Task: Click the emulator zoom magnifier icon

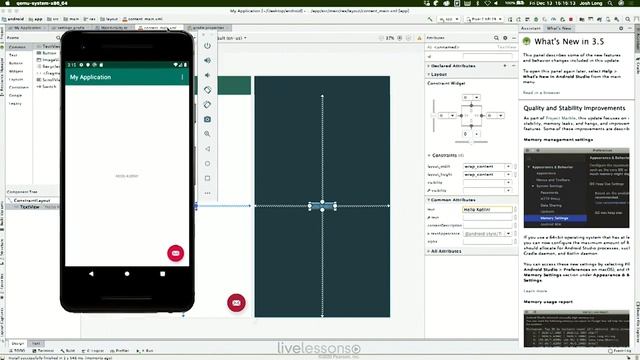Action: [x=207, y=134]
